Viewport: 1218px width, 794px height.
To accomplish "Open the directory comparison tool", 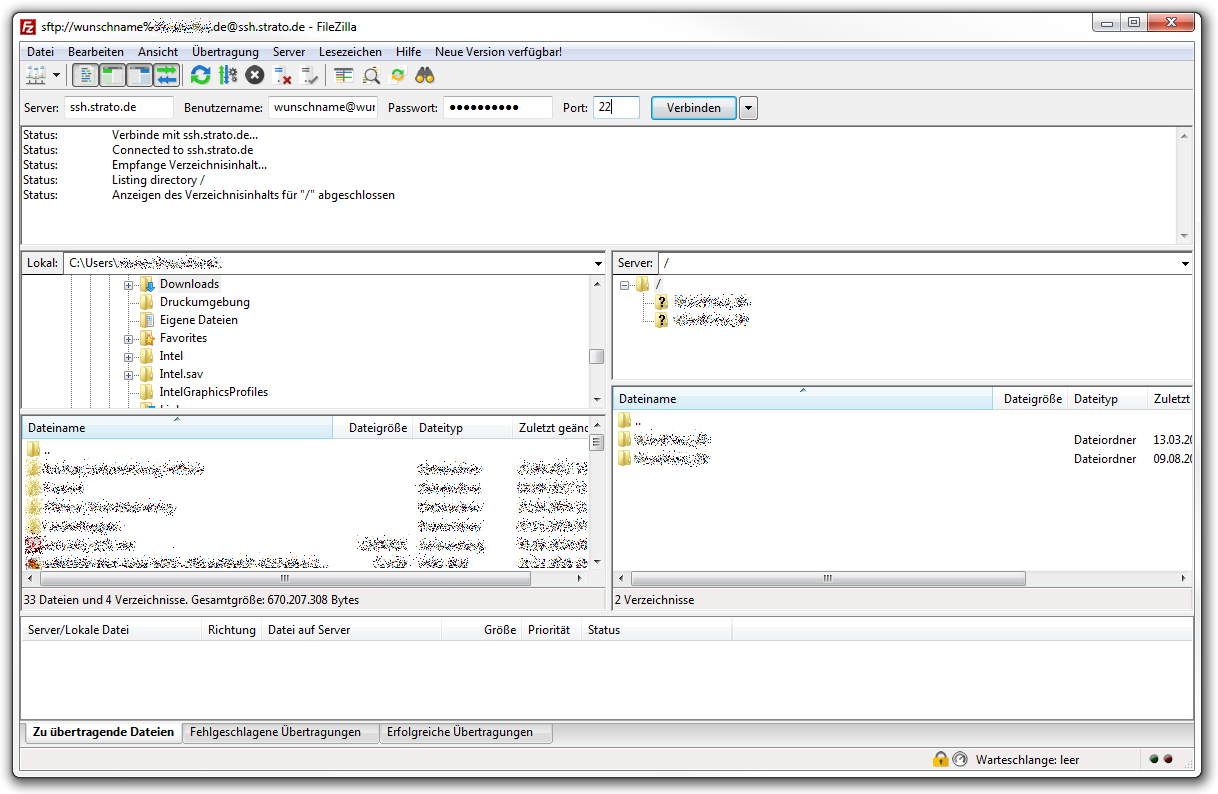I will point(344,75).
